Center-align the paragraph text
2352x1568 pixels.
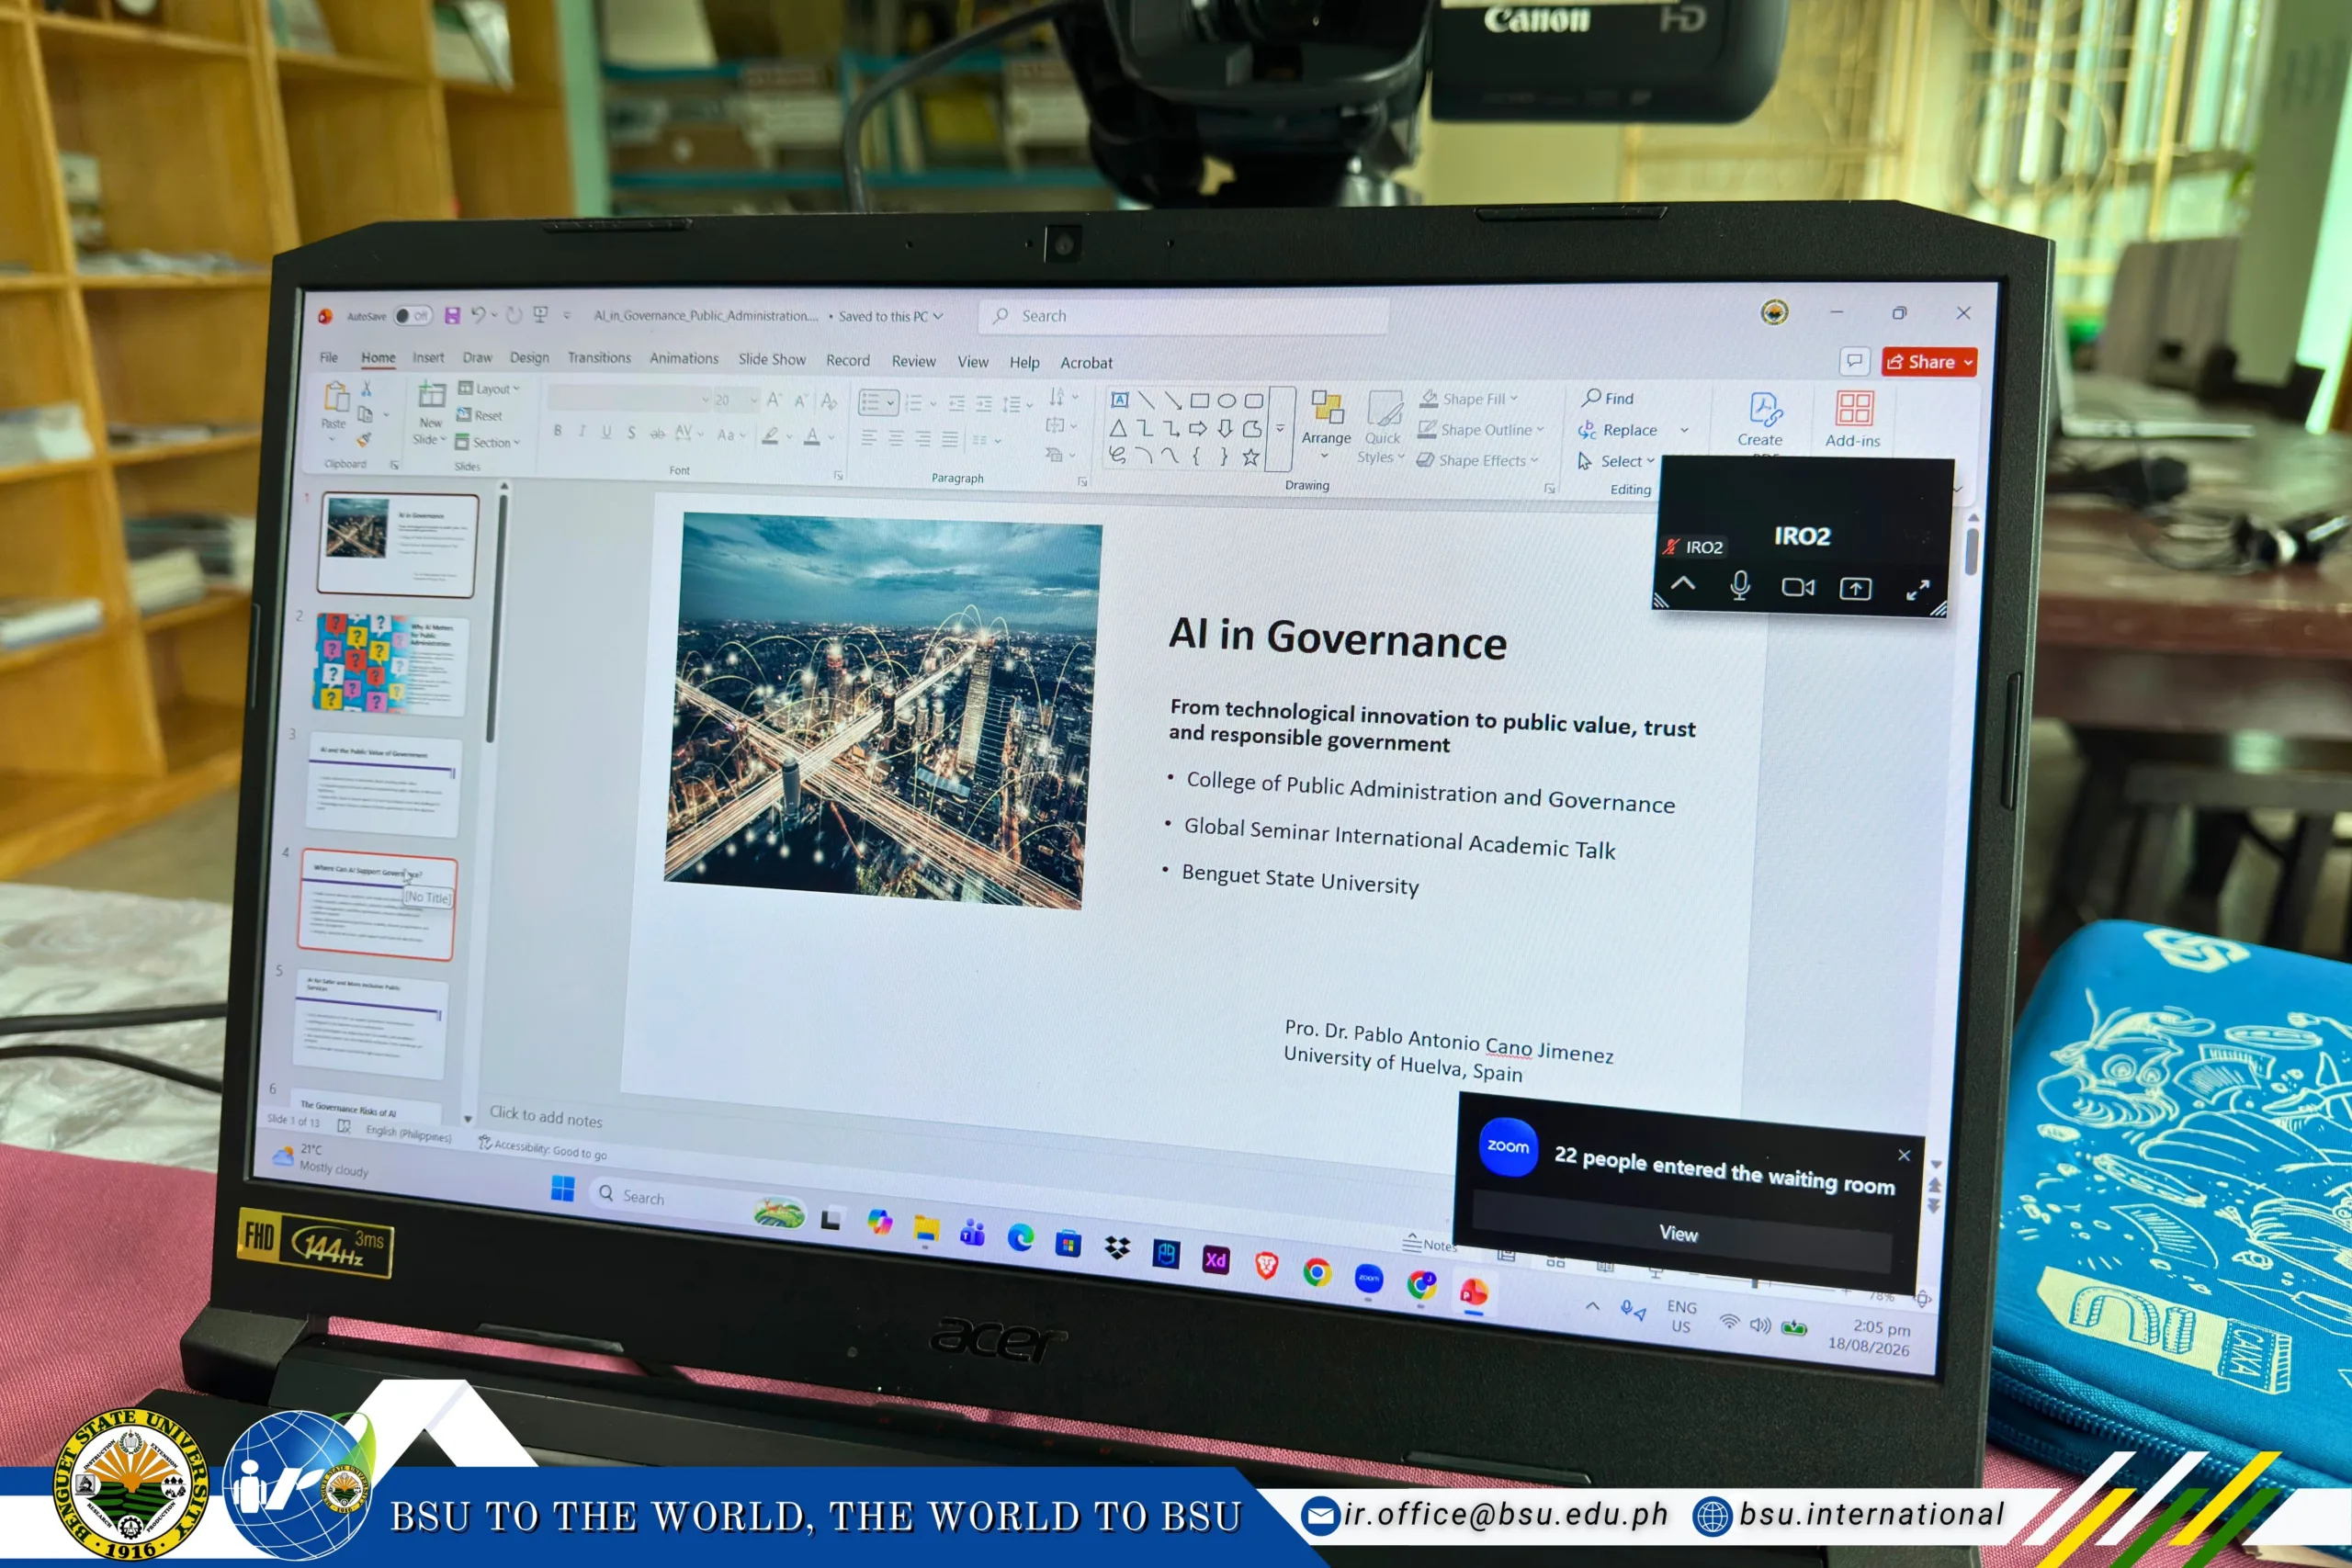click(x=896, y=438)
